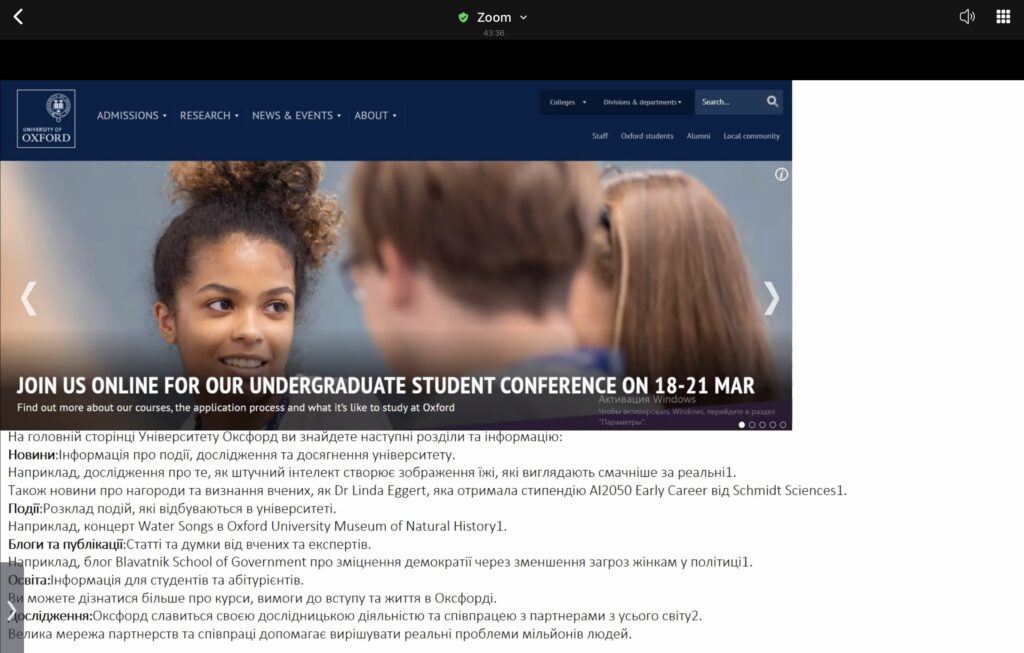The image size is (1024, 653).
Task: Show the next carousel slide
Action: pyautogui.click(x=771, y=298)
